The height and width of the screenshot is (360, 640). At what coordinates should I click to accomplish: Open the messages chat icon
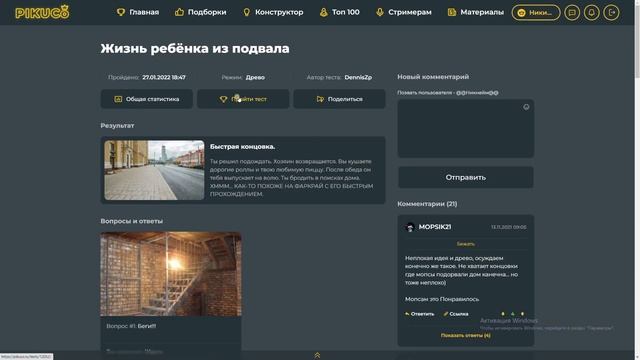click(572, 13)
